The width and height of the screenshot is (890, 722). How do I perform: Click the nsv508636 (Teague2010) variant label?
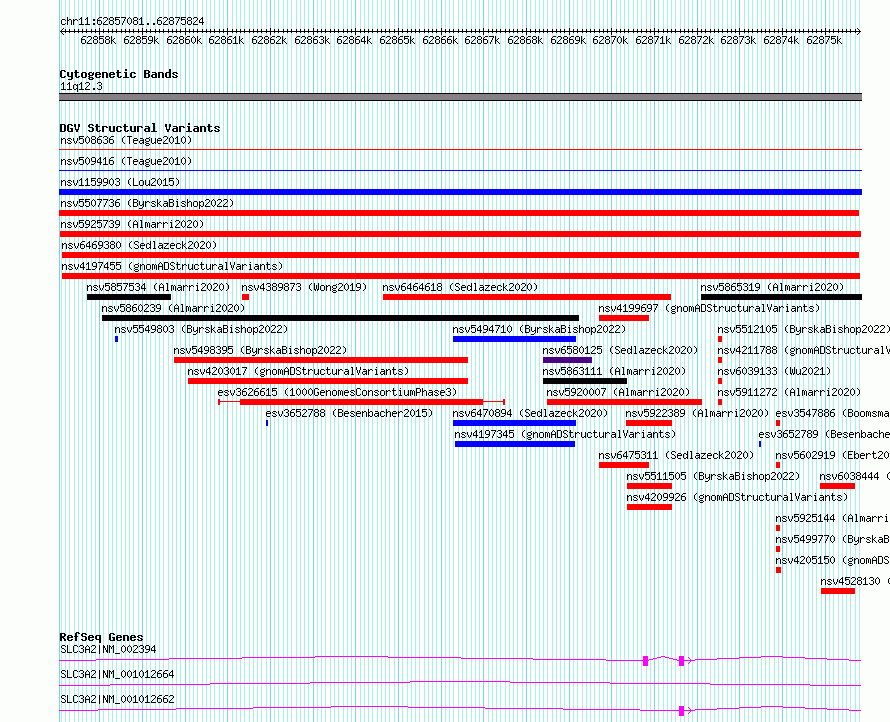tap(126, 140)
